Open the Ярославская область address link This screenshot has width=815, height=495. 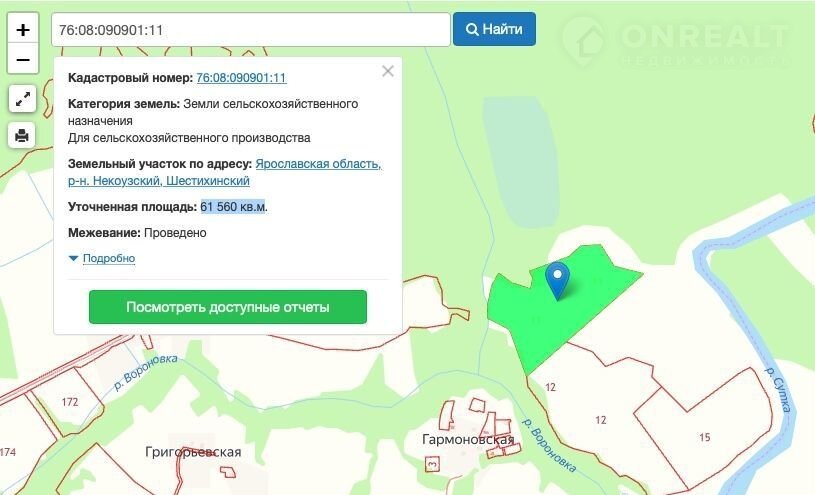[318, 164]
